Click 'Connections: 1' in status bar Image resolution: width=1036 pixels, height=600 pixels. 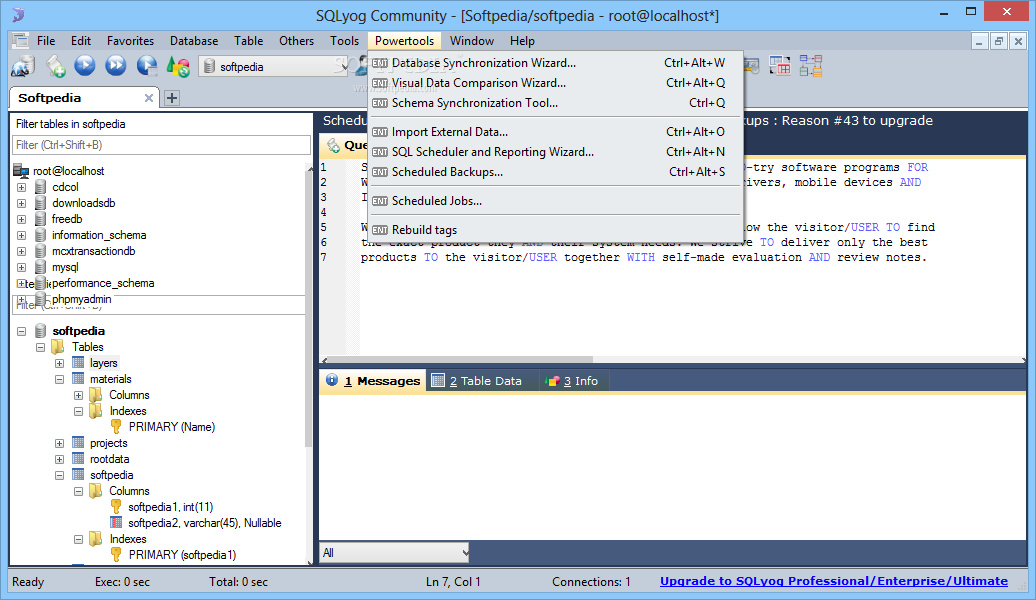[x=591, y=581]
